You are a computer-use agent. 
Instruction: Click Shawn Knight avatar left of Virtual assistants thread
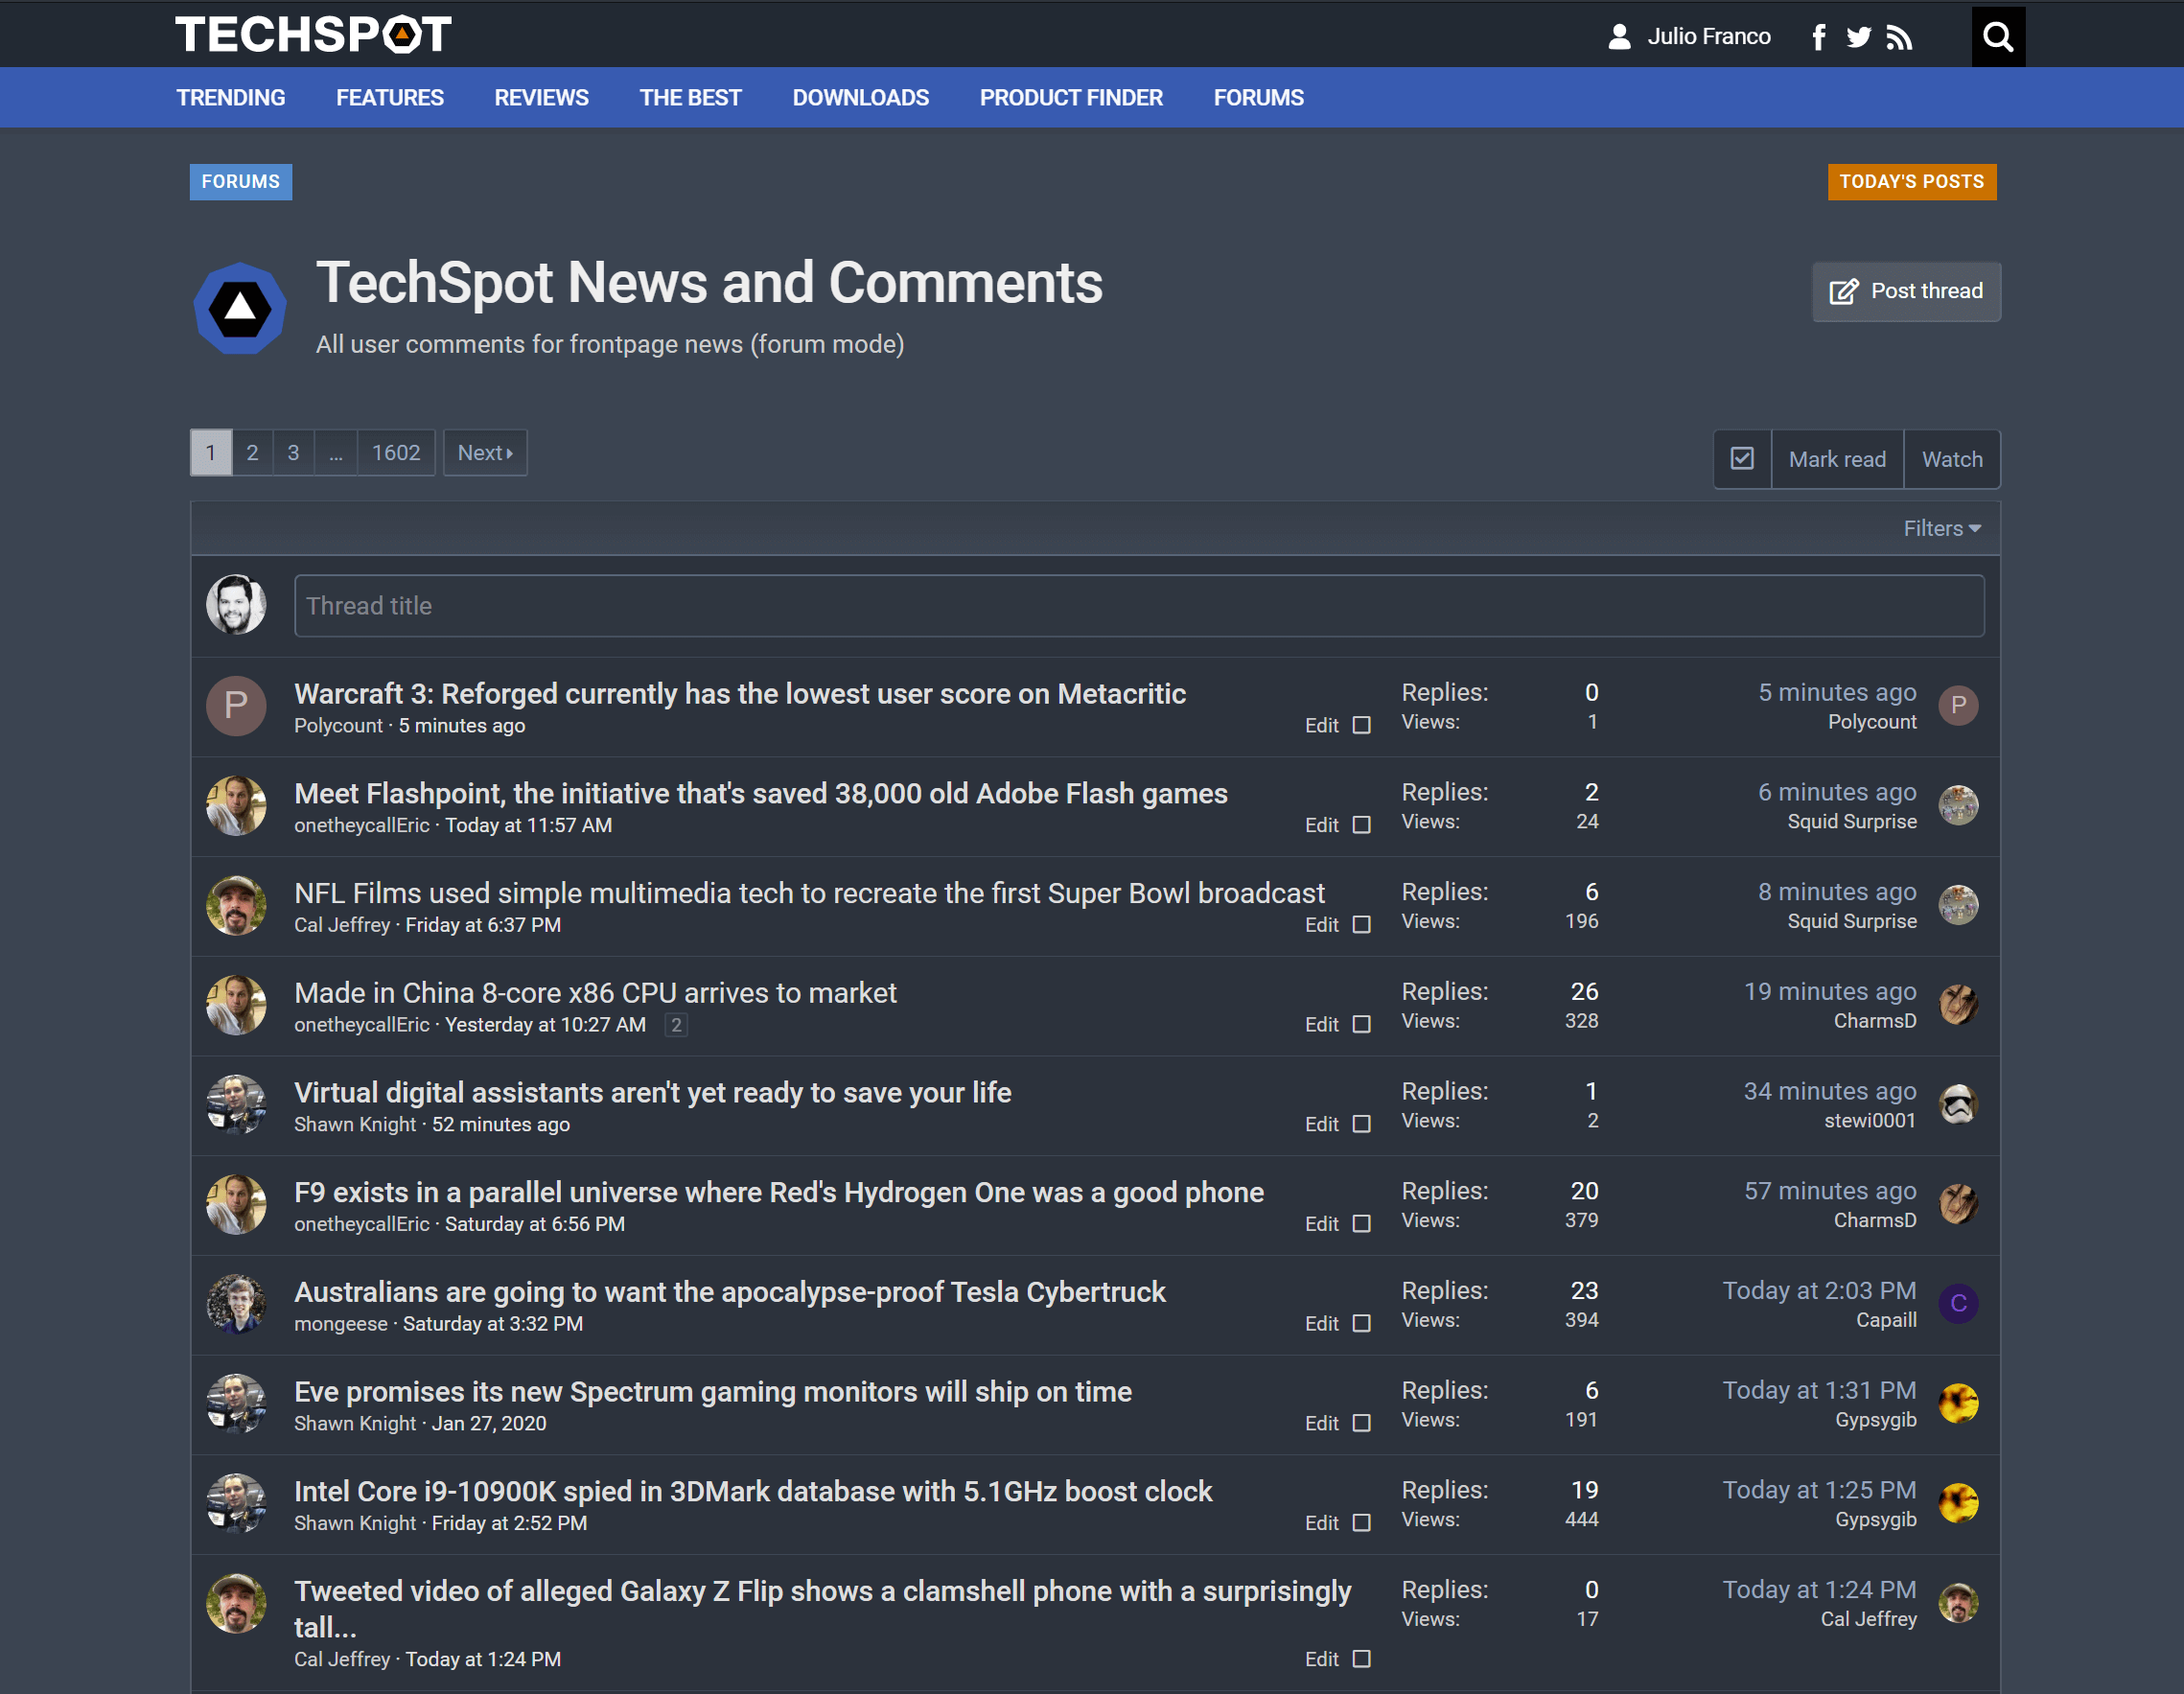(236, 1104)
